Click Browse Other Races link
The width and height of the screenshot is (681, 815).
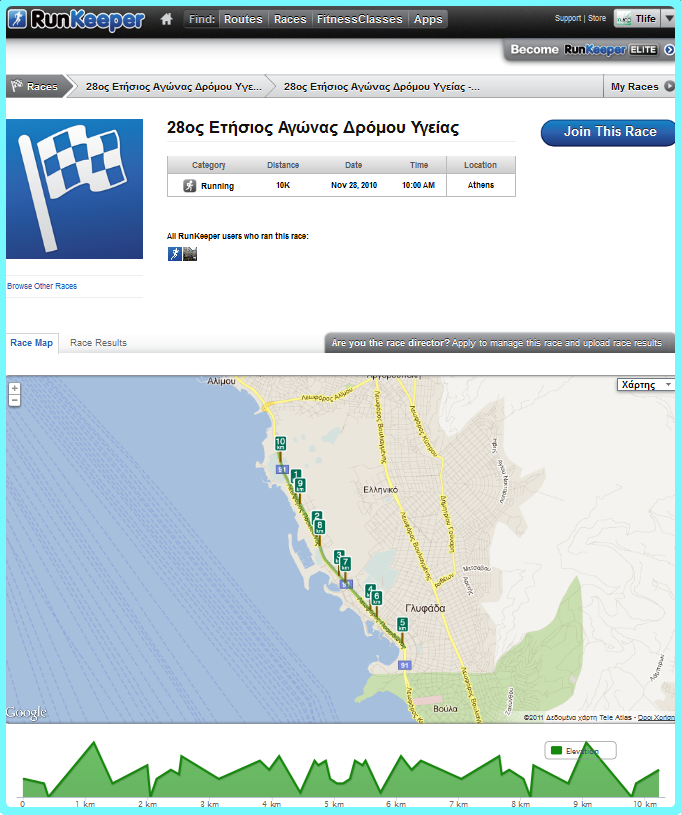(x=42, y=286)
